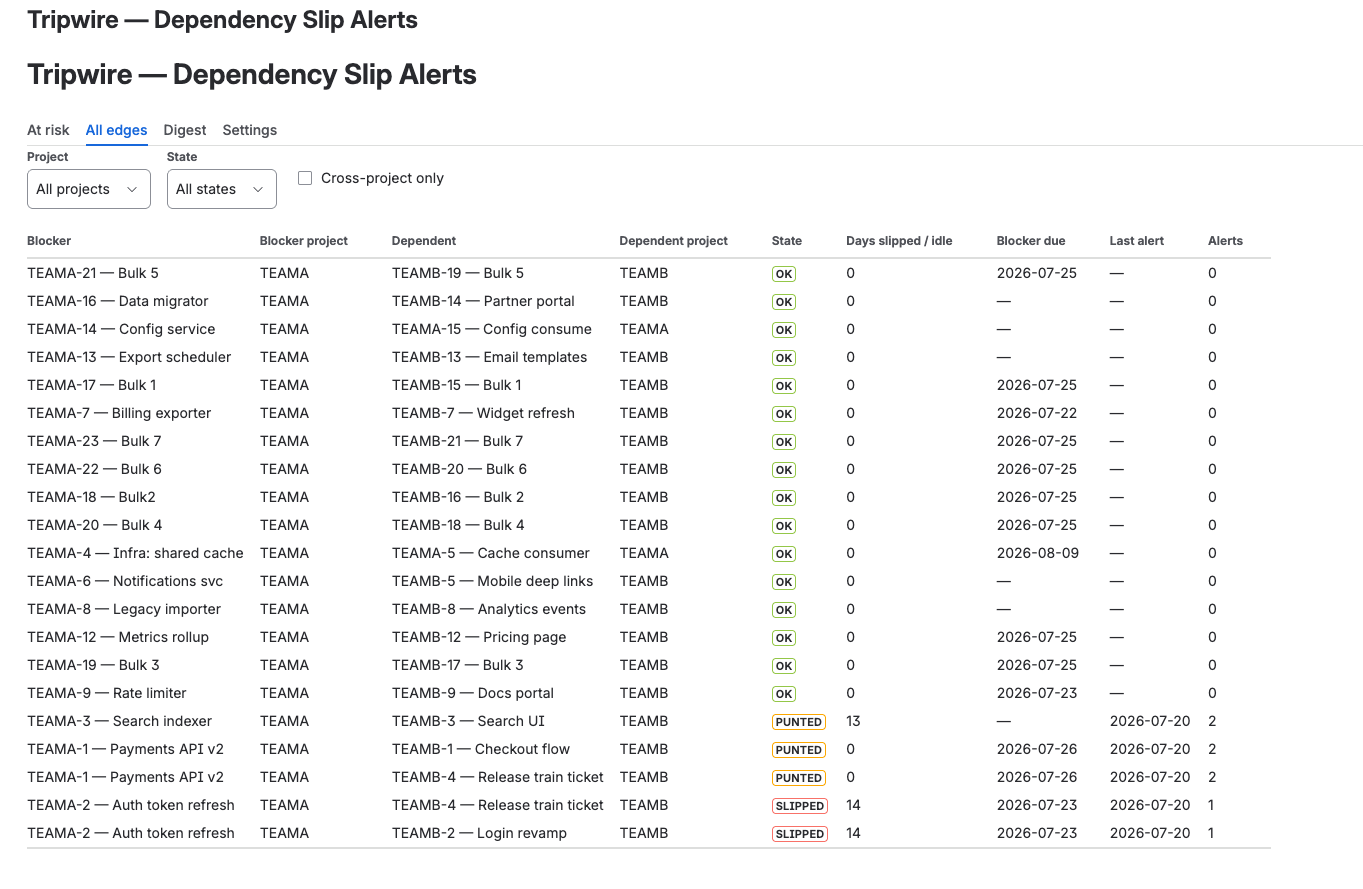The image size is (1363, 889).
Task: Switch to the At risk tab
Action: 48,130
